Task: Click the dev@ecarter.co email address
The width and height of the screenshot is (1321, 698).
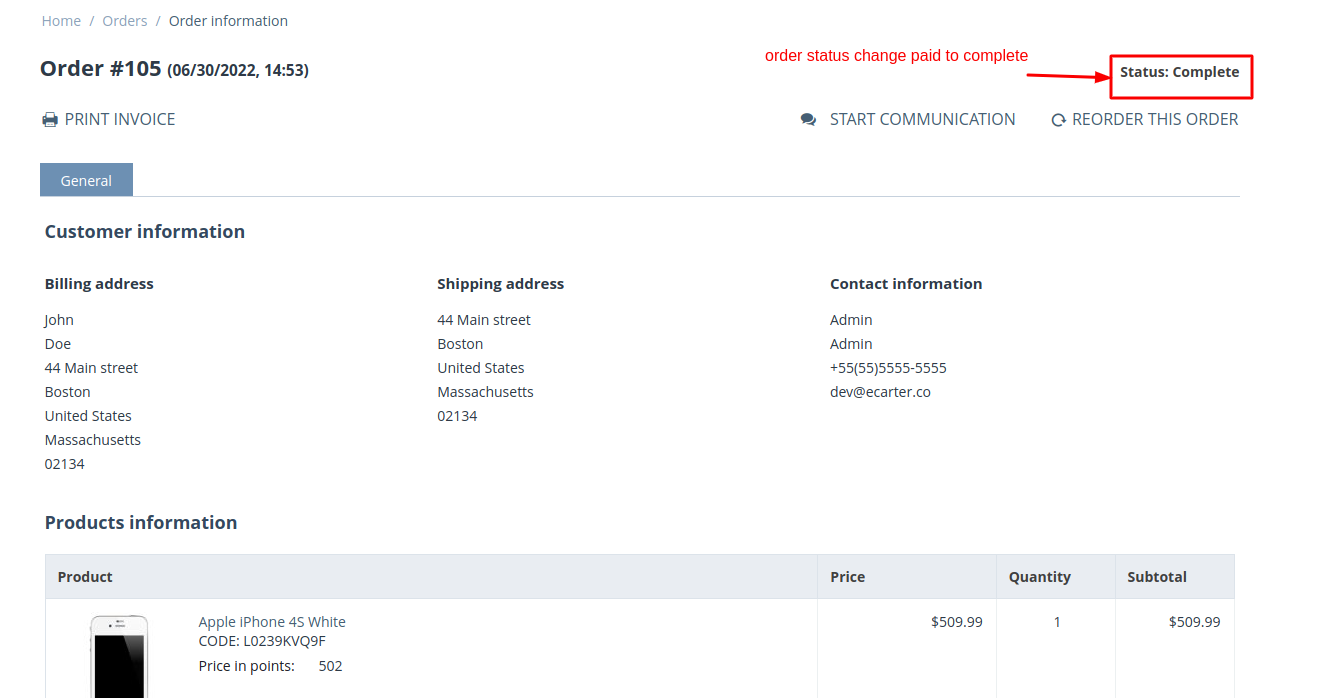Action: click(880, 392)
